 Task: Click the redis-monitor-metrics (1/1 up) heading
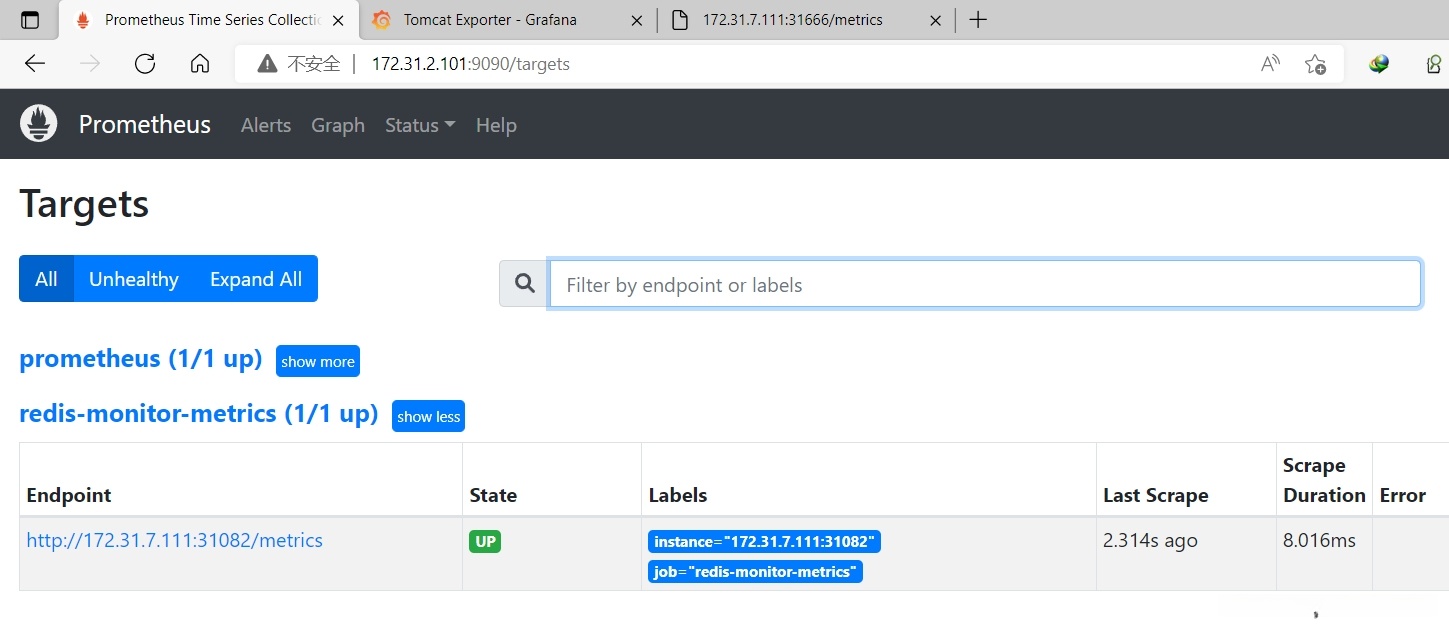pos(199,413)
